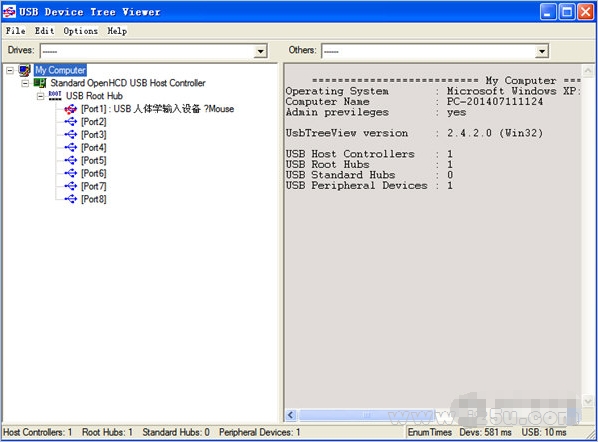Close the USB Device Tree Viewer window
The width and height of the screenshot is (598, 442).
[585, 12]
